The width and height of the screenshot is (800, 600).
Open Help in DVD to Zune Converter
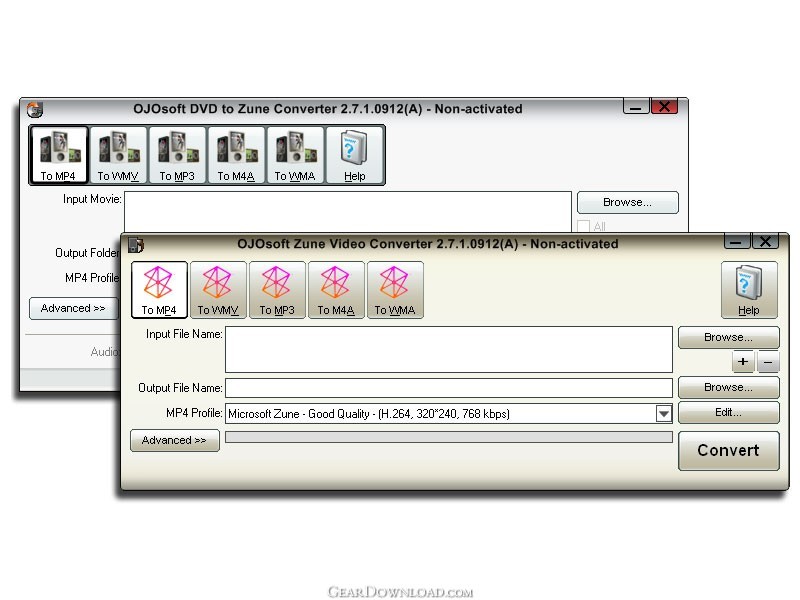click(x=354, y=155)
